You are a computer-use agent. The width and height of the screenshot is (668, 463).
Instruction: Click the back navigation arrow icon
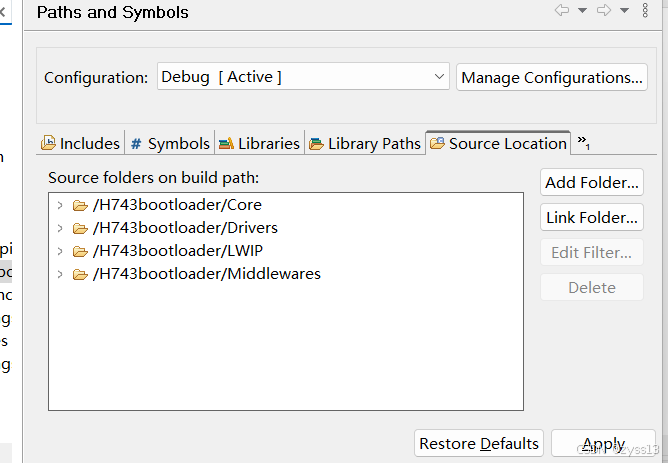(x=561, y=10)
